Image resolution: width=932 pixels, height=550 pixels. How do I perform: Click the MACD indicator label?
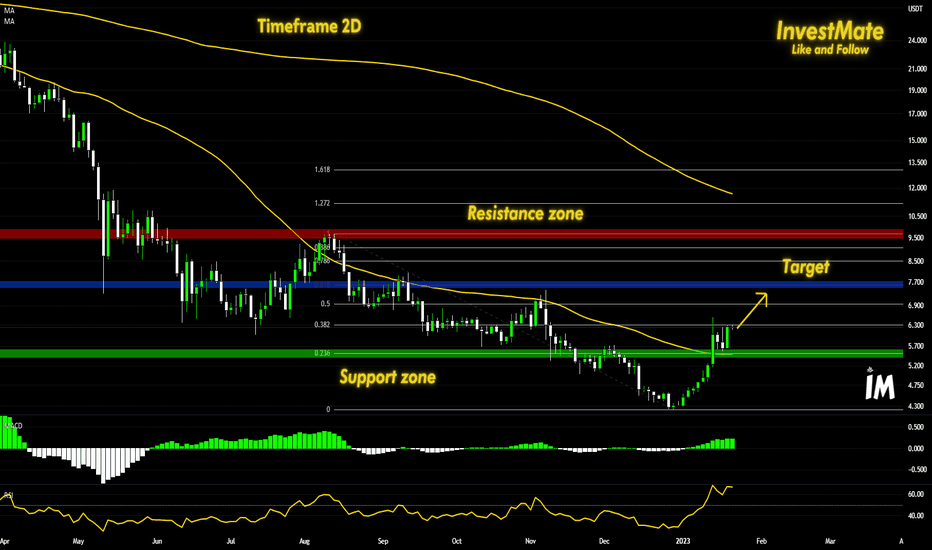point(14,426)
